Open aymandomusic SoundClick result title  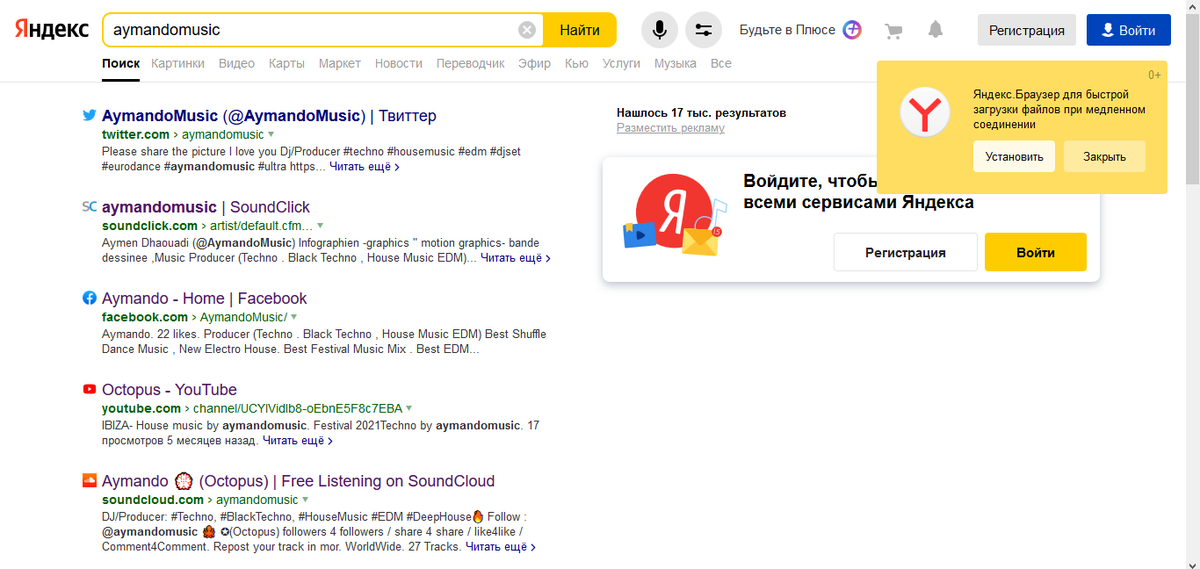click(206, 207)
